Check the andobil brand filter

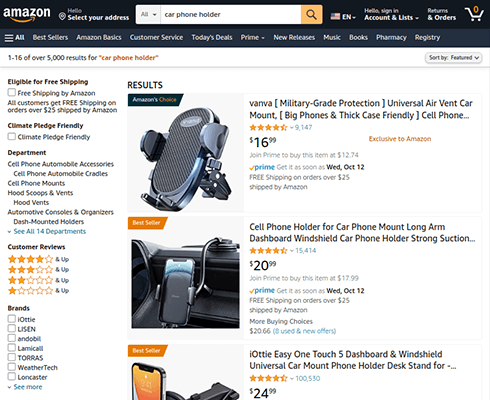12,338
